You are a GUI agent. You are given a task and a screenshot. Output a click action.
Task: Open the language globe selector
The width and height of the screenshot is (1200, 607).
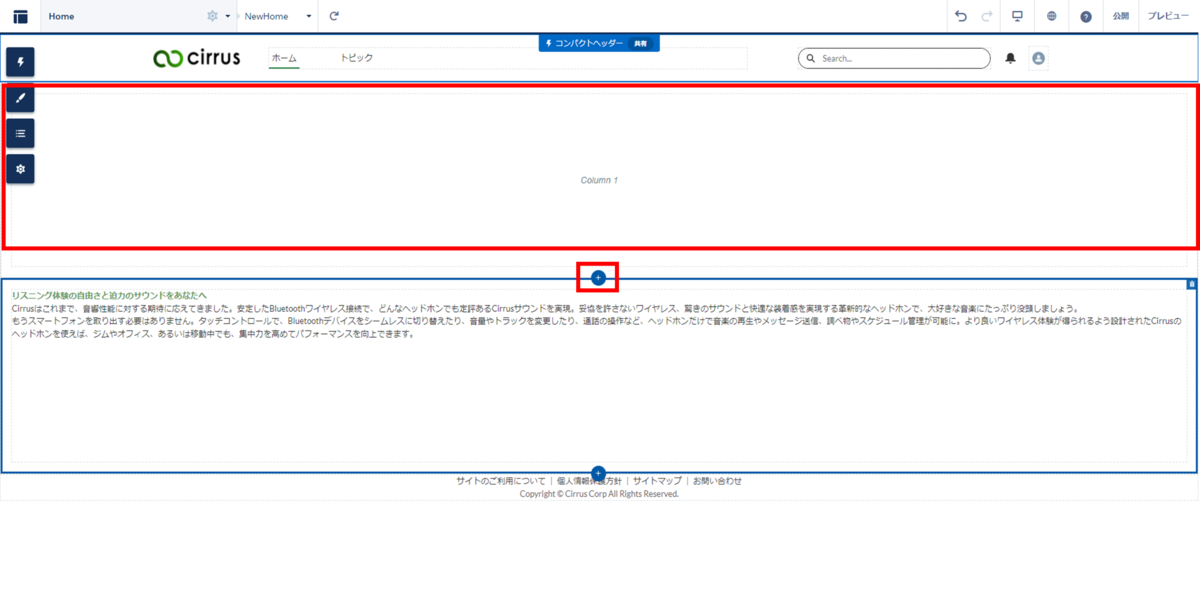[1052, 16]
